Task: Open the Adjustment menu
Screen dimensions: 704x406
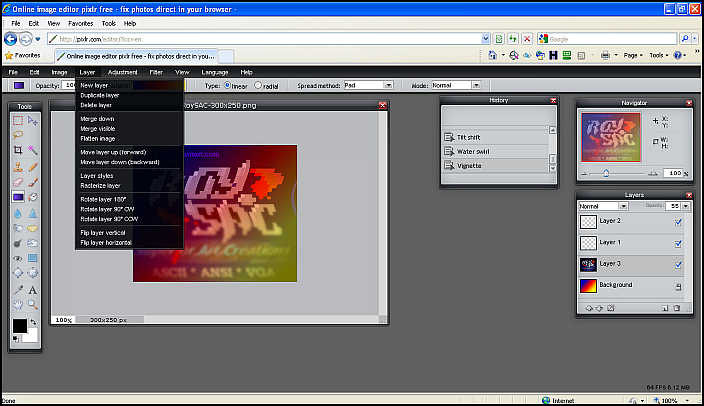Action: pyautogui.click(x=122, y=72)
